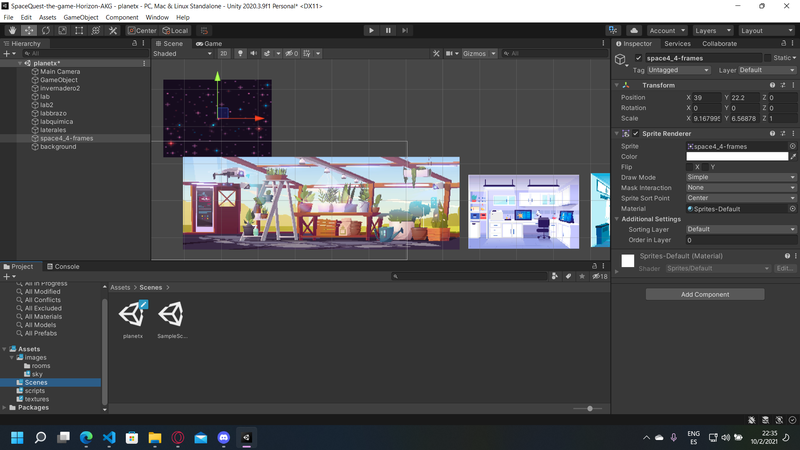Toggle 2D view mode in Scene
Viewport: 800px width, 450px height.
(x=224, y=53)
